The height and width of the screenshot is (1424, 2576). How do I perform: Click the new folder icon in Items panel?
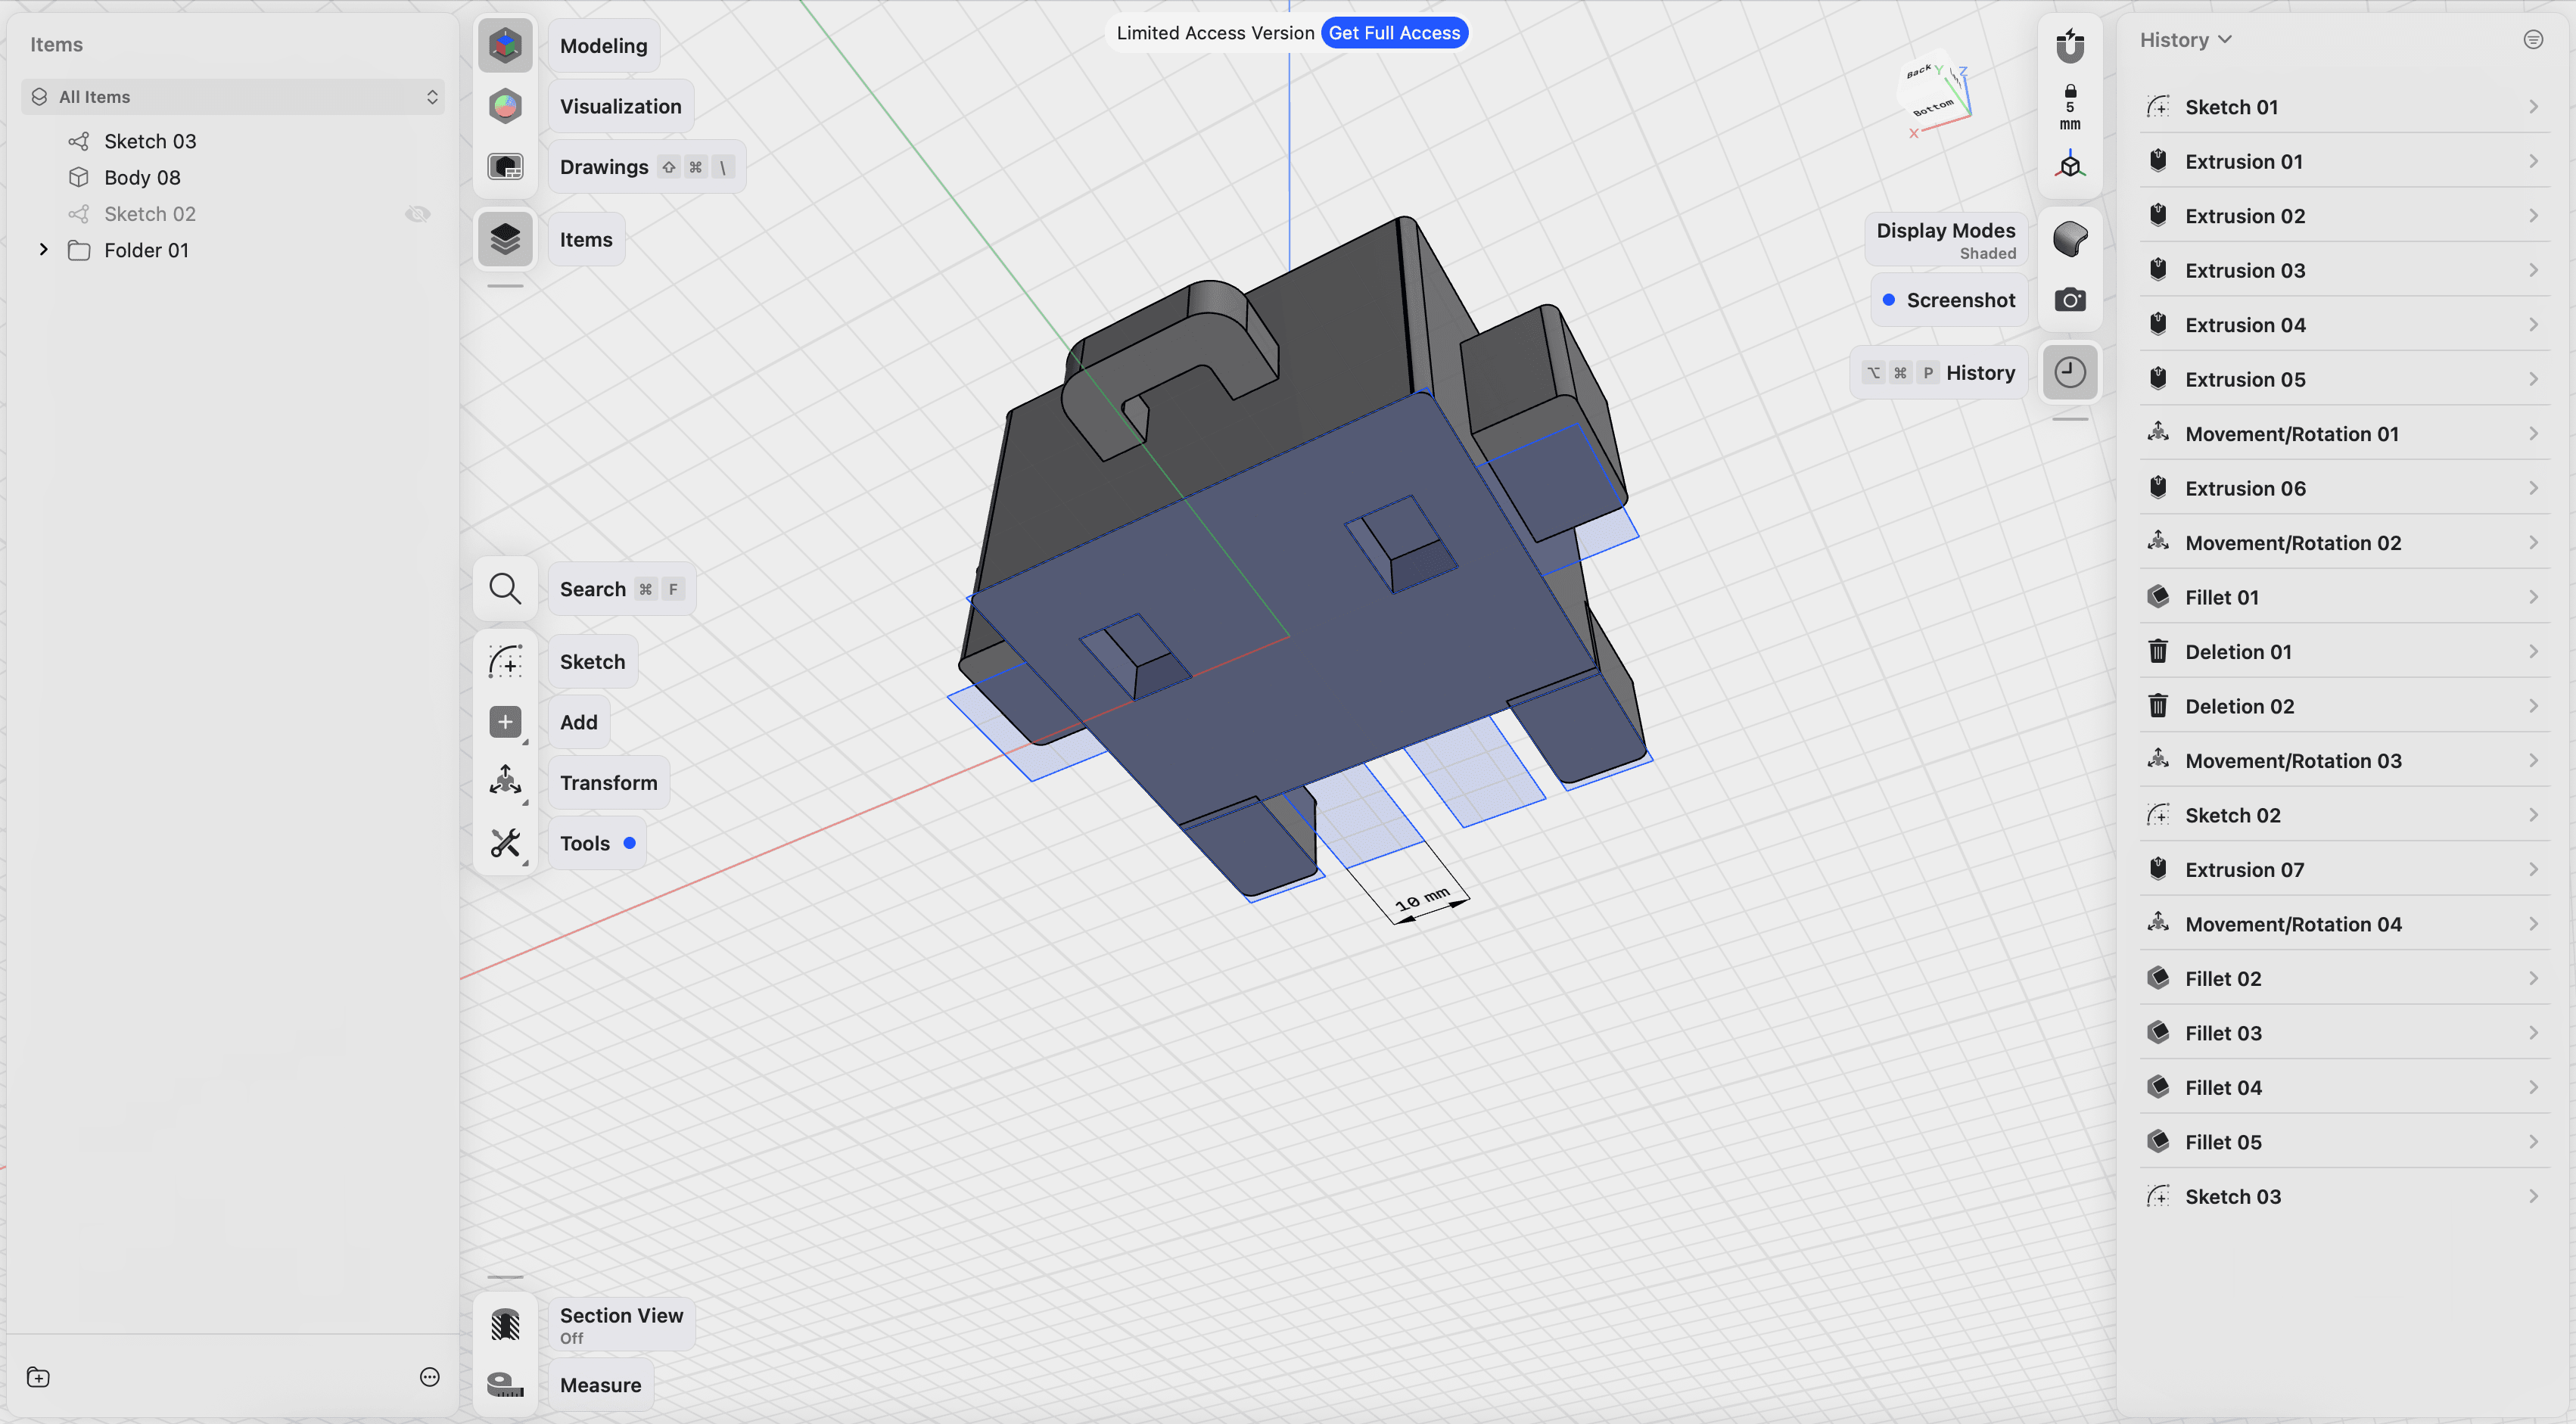tap(38, 1378)
